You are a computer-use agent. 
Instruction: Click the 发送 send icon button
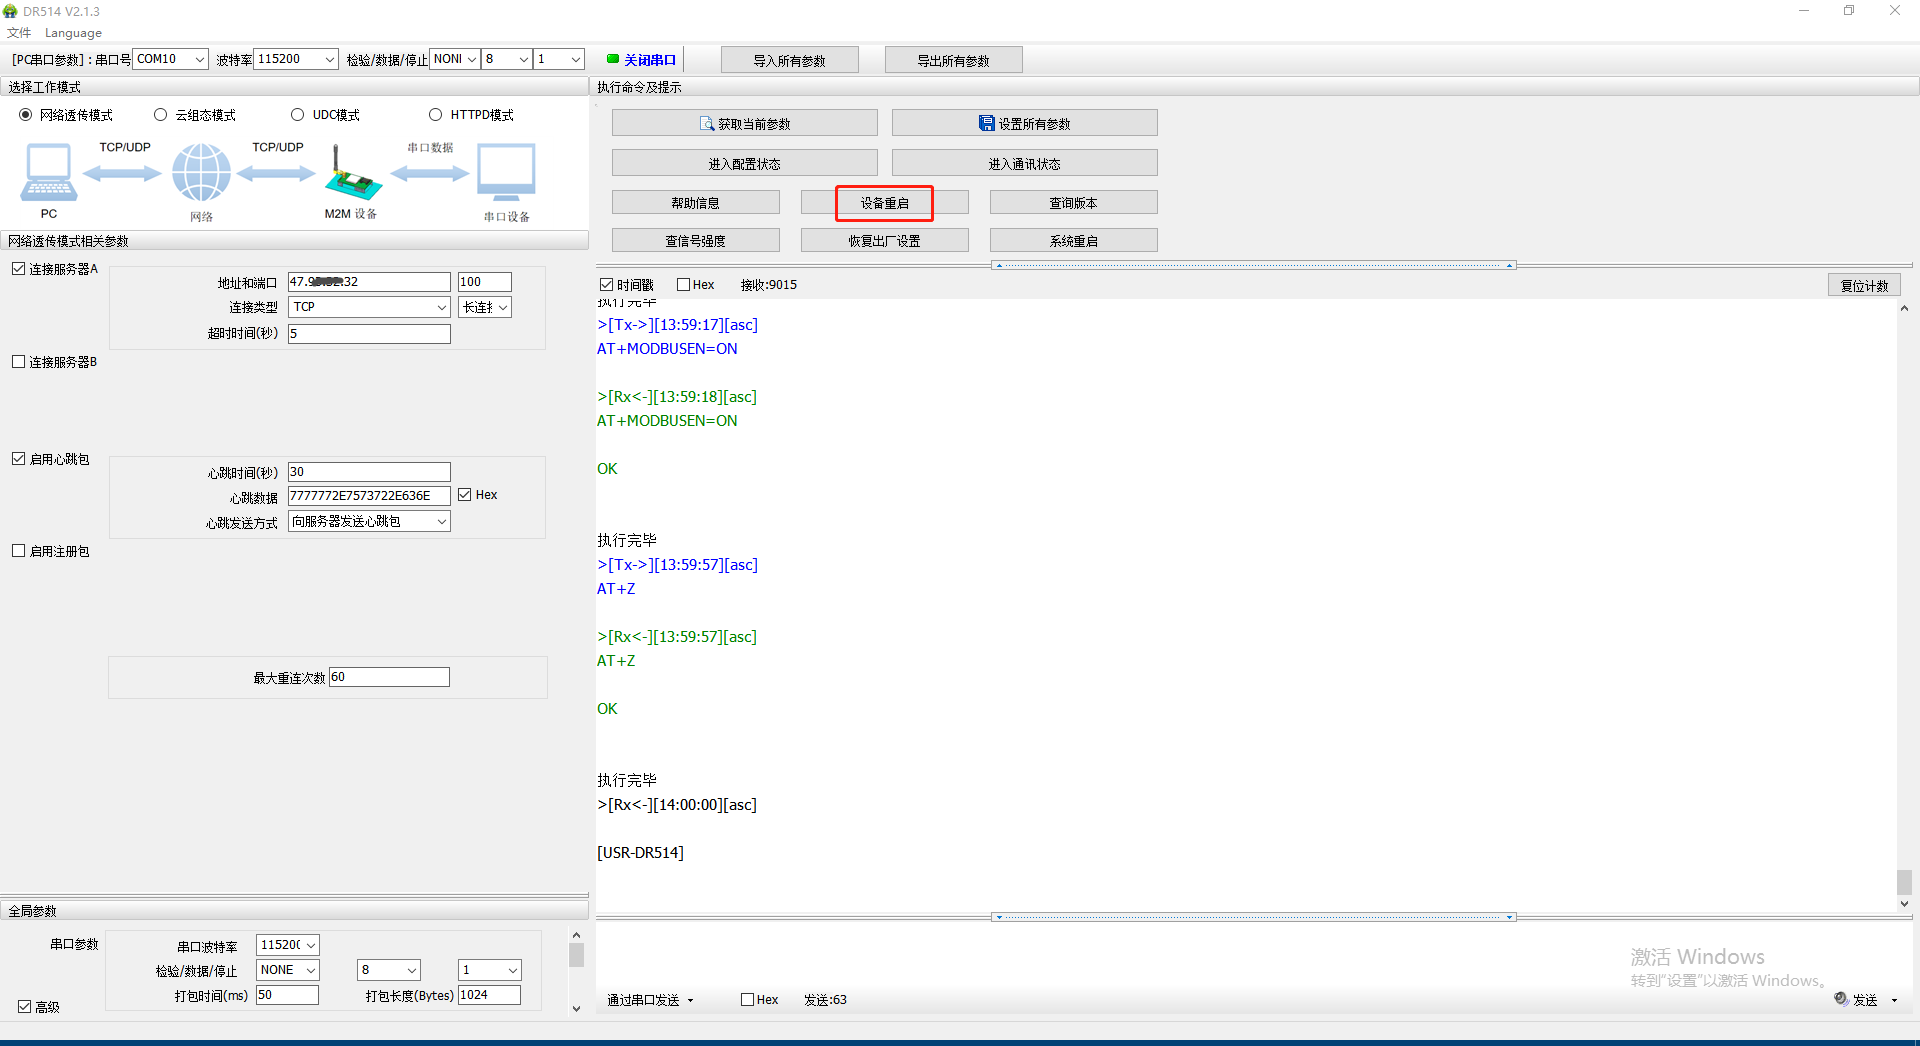click(x=1857, y=999)
